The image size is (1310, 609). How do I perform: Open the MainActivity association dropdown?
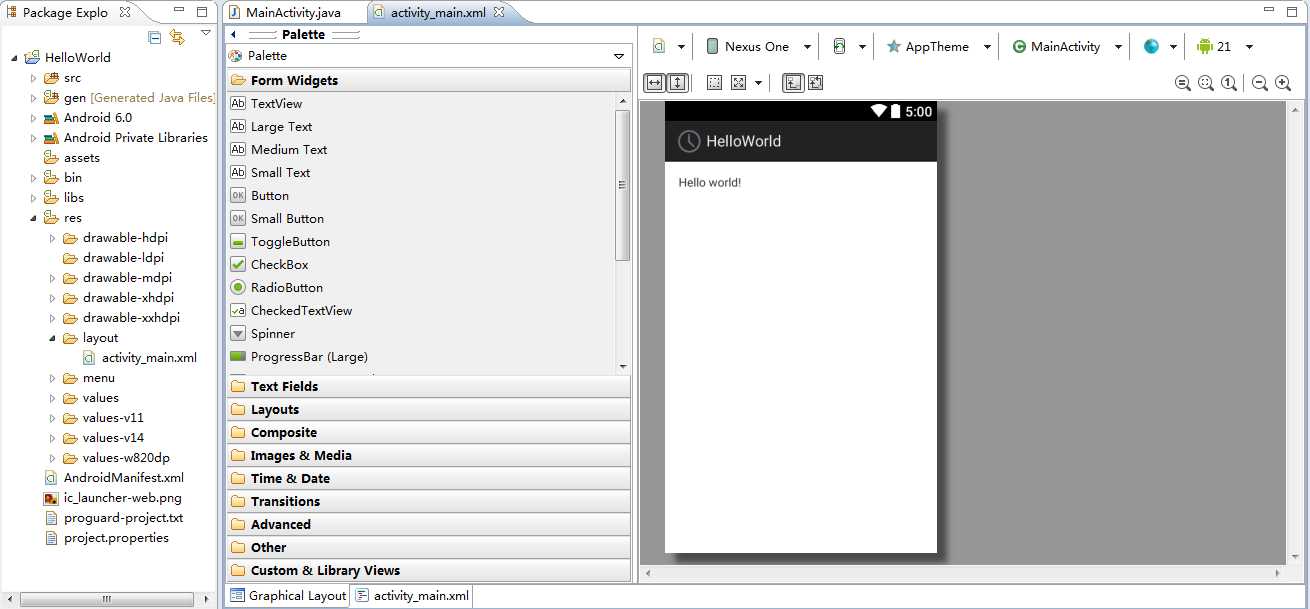(1065, 47)
